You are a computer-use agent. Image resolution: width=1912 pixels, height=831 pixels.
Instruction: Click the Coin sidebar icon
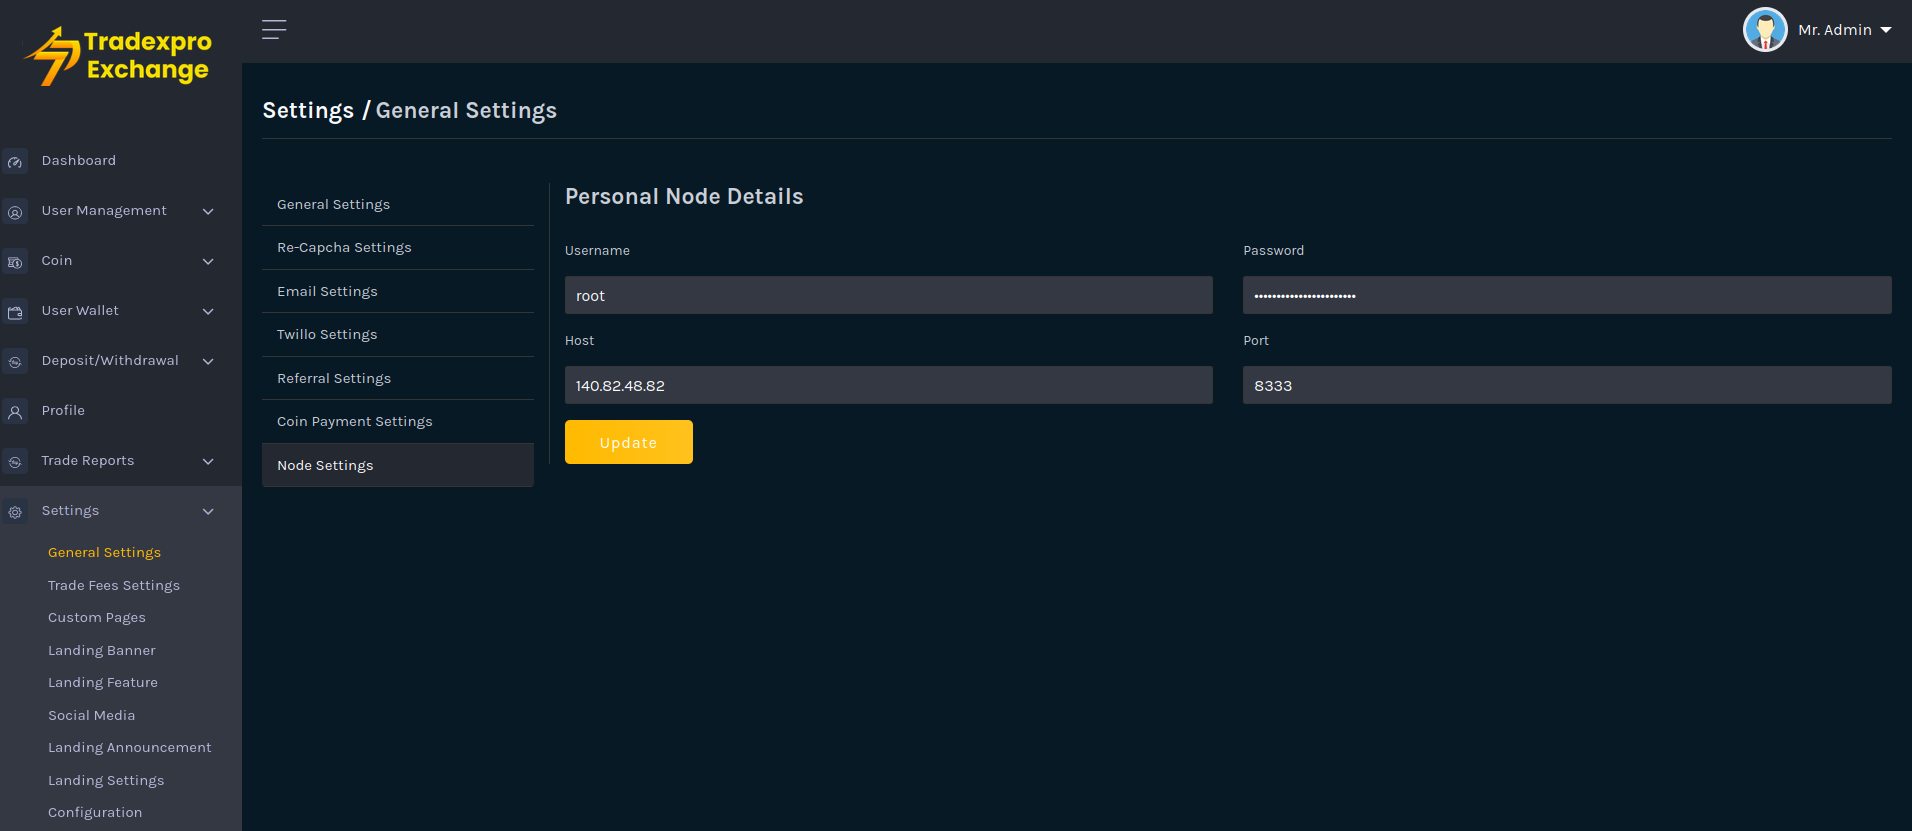coord(15,262)
